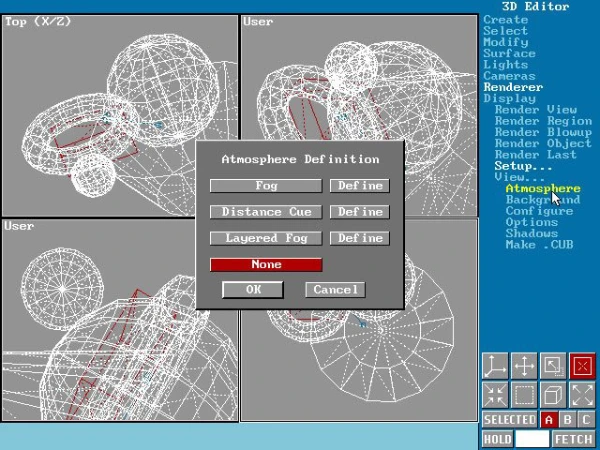Open the Cameras menu
This screenshot has height=450, width=600.
(509, 76)
